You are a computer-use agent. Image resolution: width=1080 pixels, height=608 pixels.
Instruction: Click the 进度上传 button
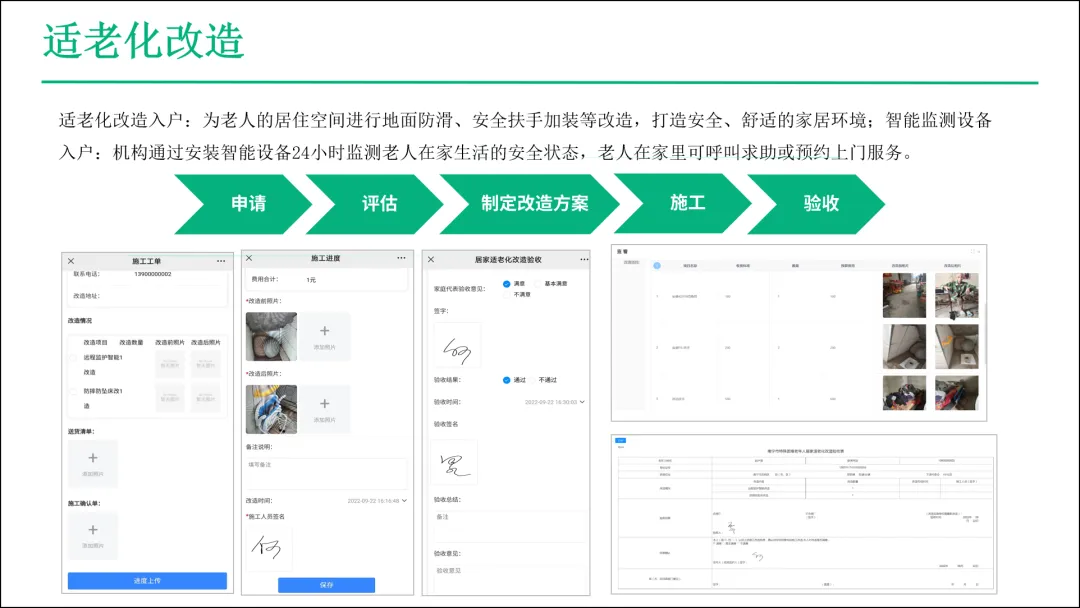[147, 580]
